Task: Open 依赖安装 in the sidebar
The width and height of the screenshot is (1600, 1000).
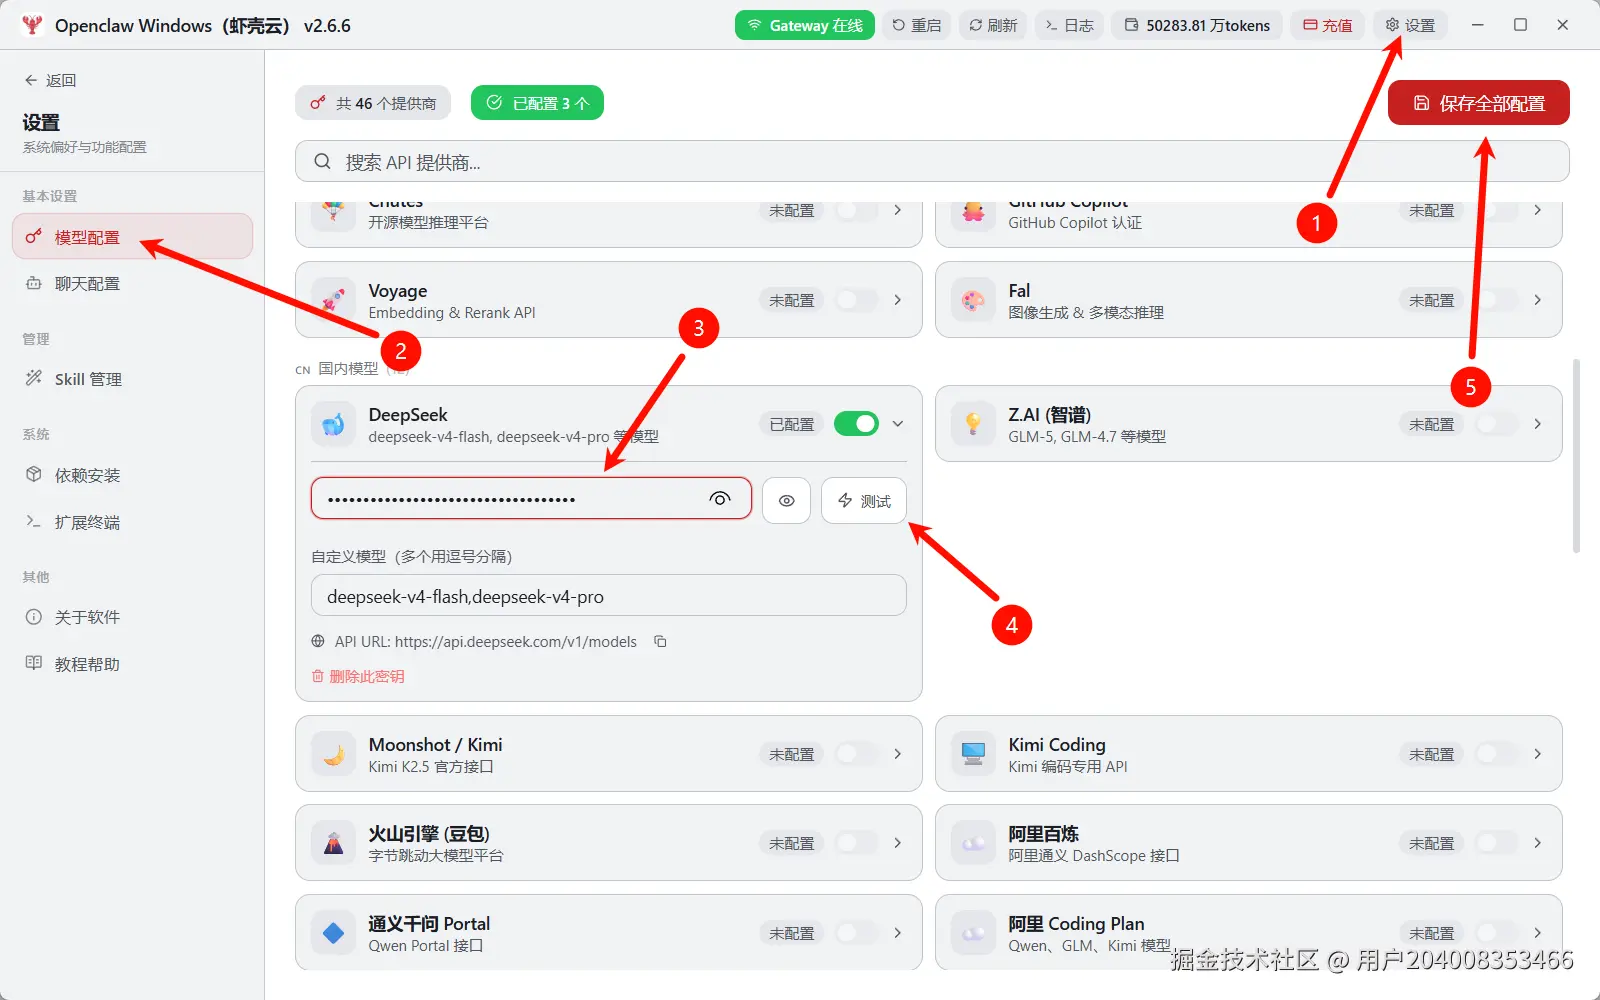Action: point(132,475)
